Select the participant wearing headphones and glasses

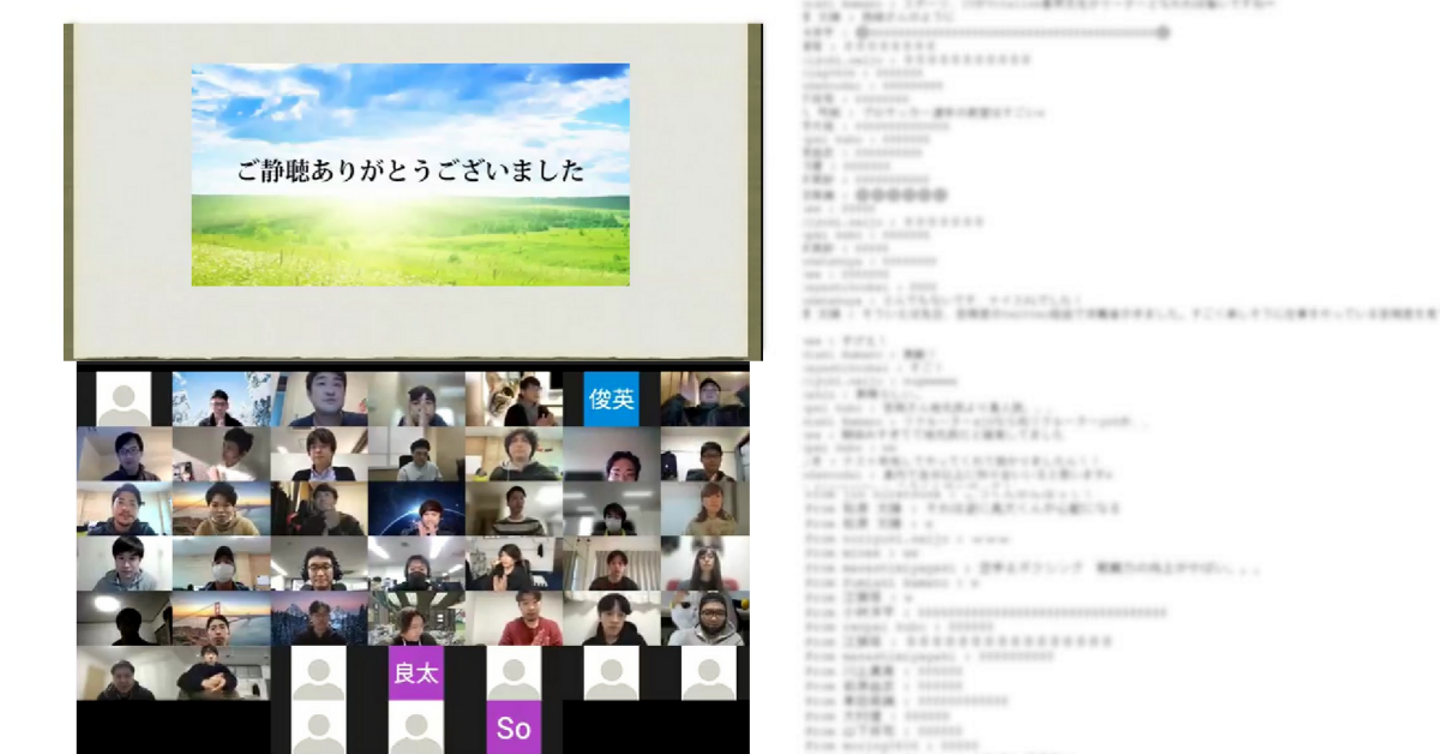tap(318, 563)
